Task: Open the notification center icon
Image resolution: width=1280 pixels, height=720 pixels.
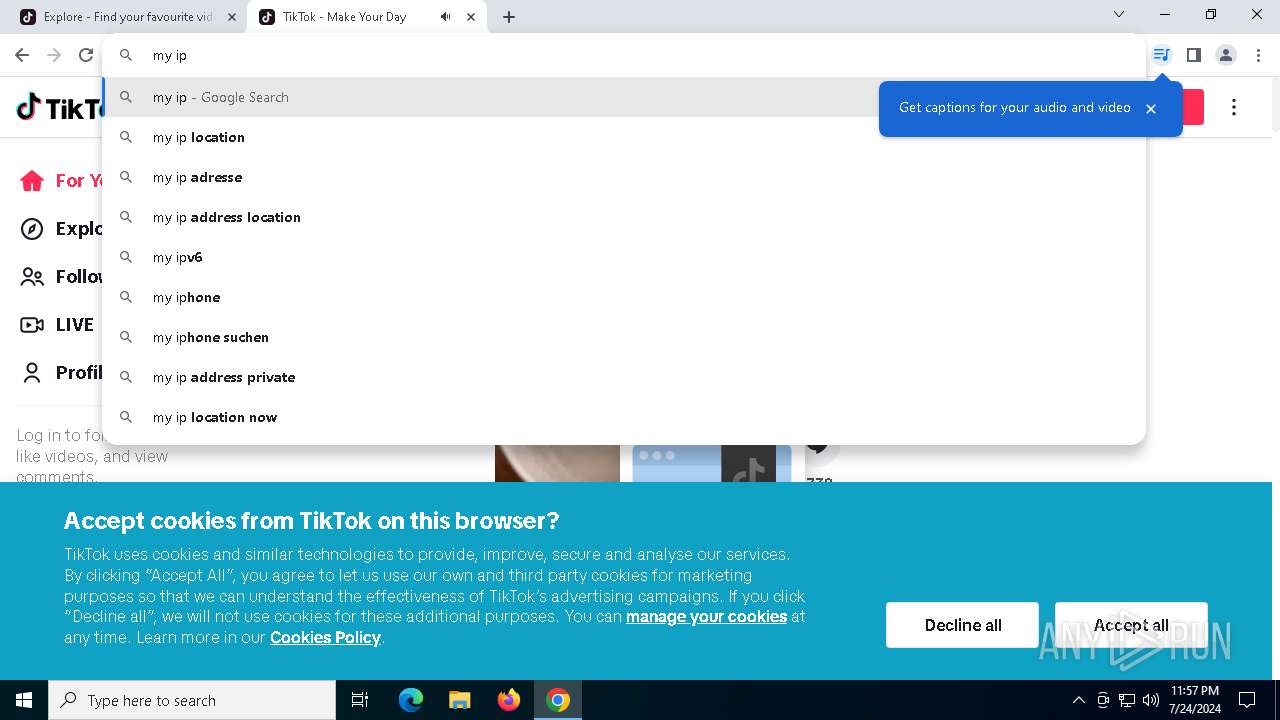Action: click(x=1247, y=700)
